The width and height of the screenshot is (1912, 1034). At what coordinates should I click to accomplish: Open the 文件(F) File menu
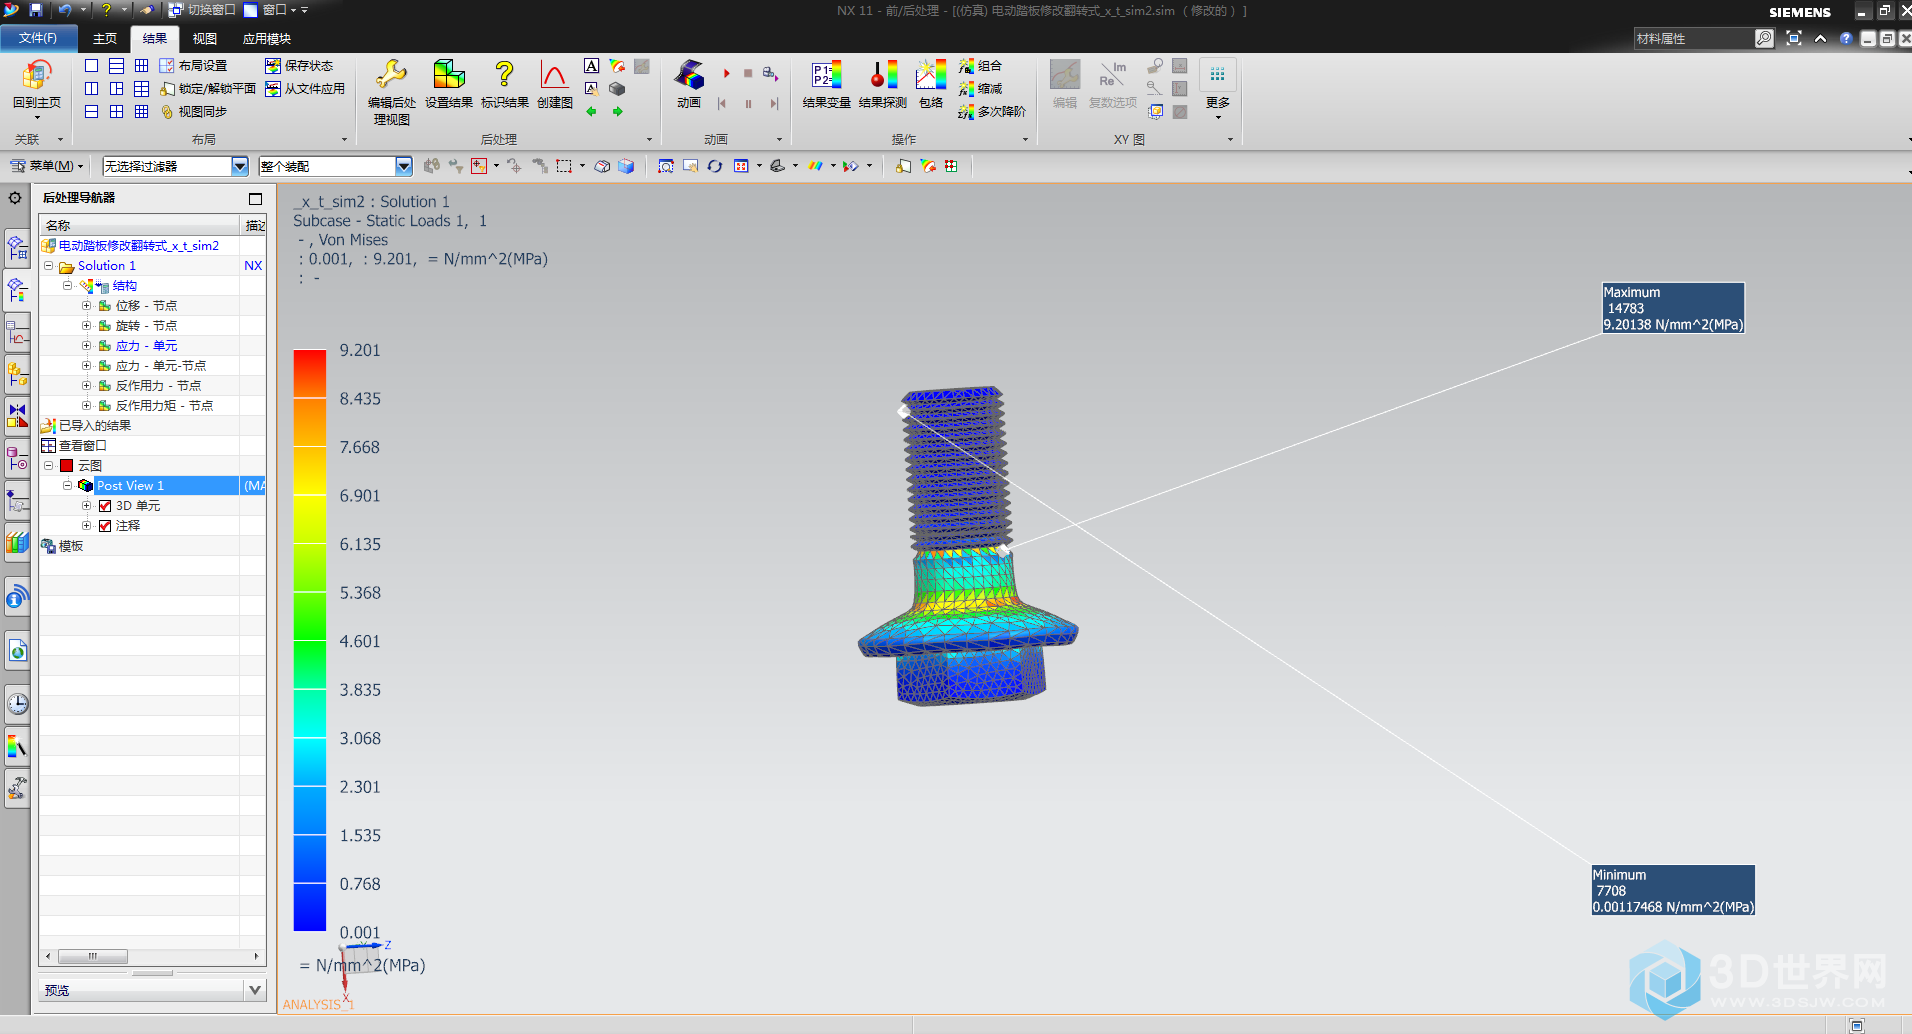tap(38, 38)
